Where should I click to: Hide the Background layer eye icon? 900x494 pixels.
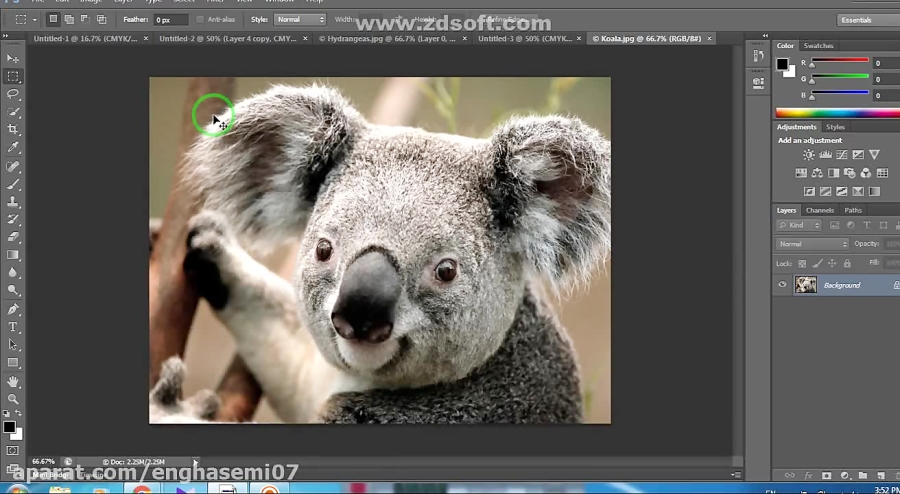[782, 285]
